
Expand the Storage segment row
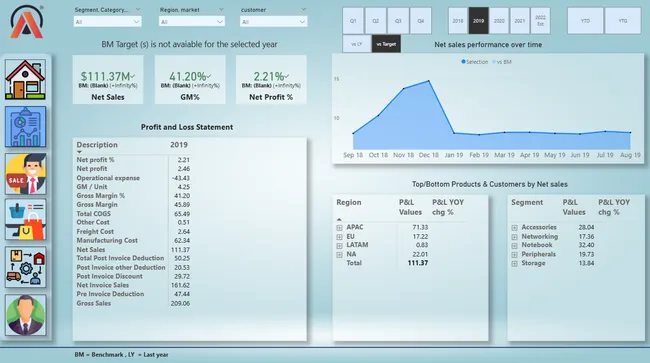click(514, 263)
